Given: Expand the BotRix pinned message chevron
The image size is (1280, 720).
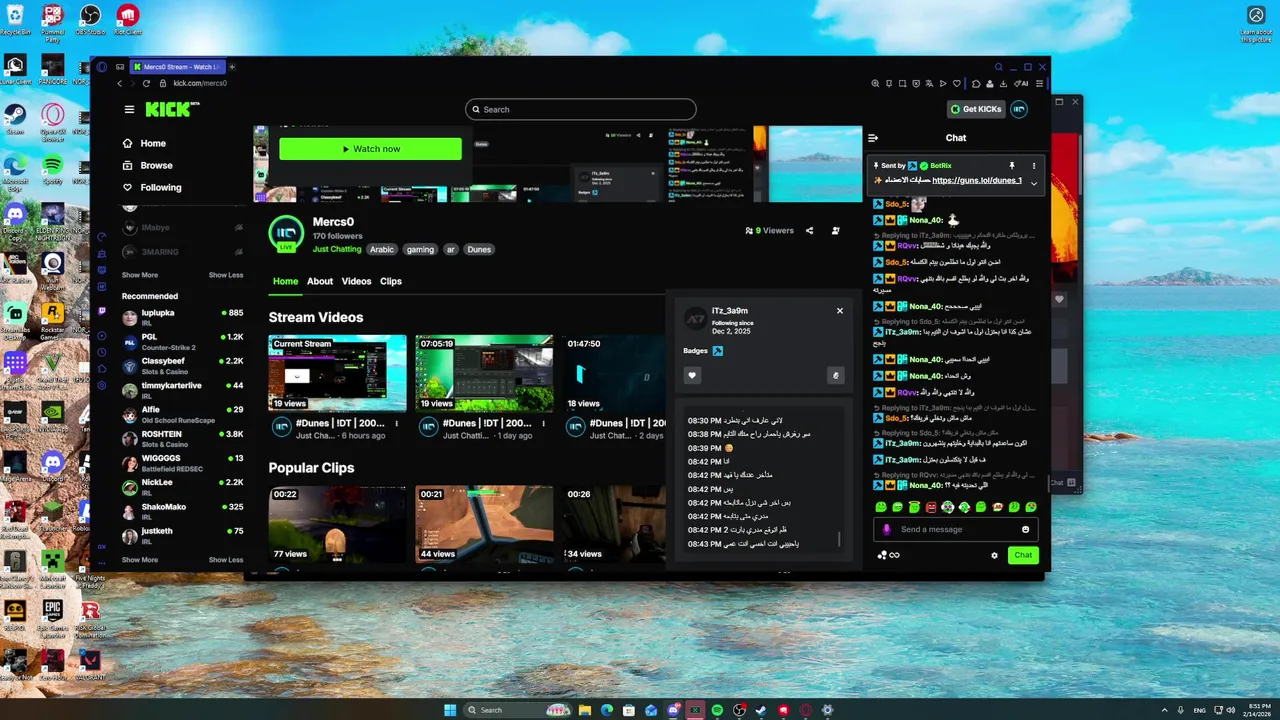Looking at the screenshot, I should 1034,183.
